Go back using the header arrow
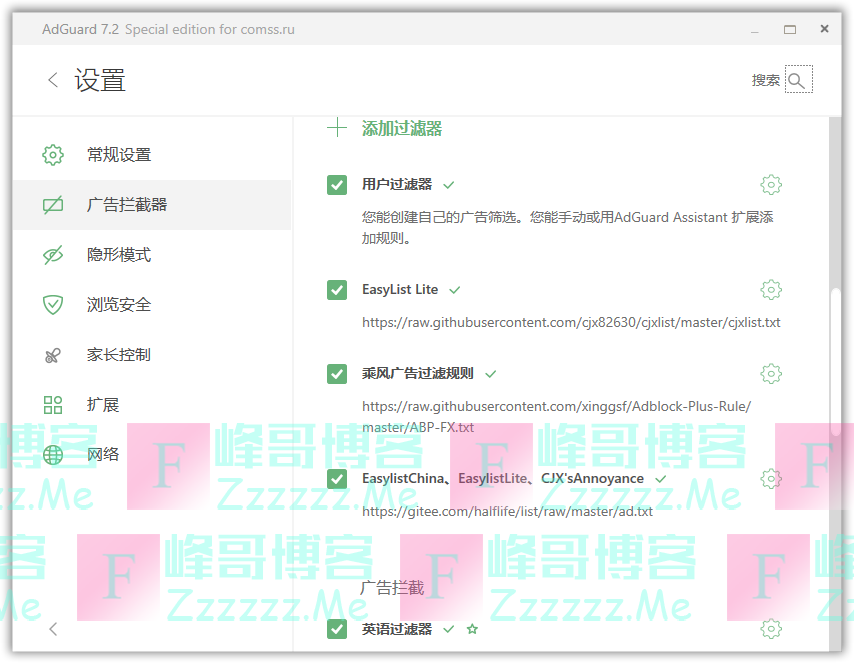The image size is (854, 664). 53,80
